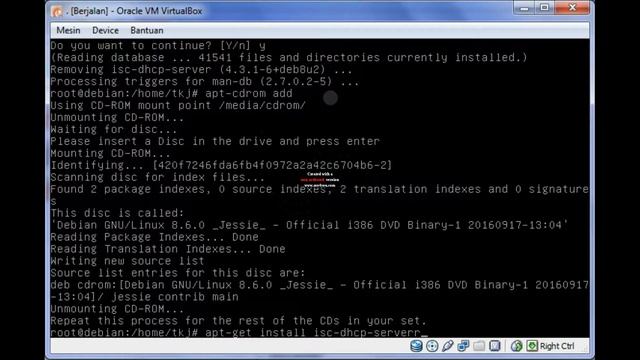
Task: Minimize the VirtualBox window
Action: click(x=524, y=8)
